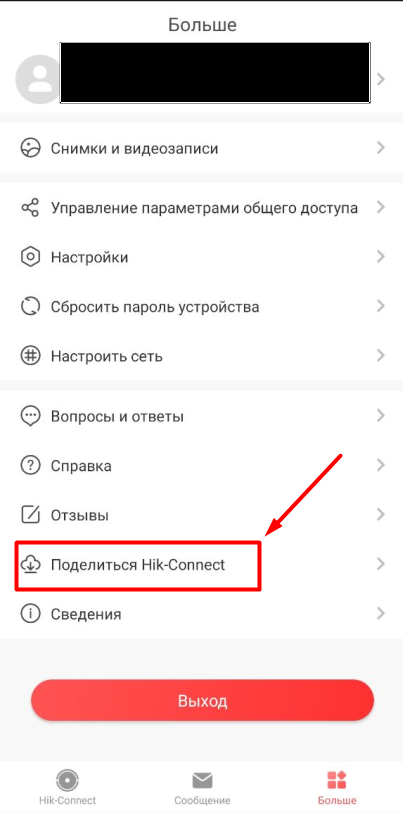
Task: Click the cloud download share Hik-Connect icon
Action: (x=30, y=565)
